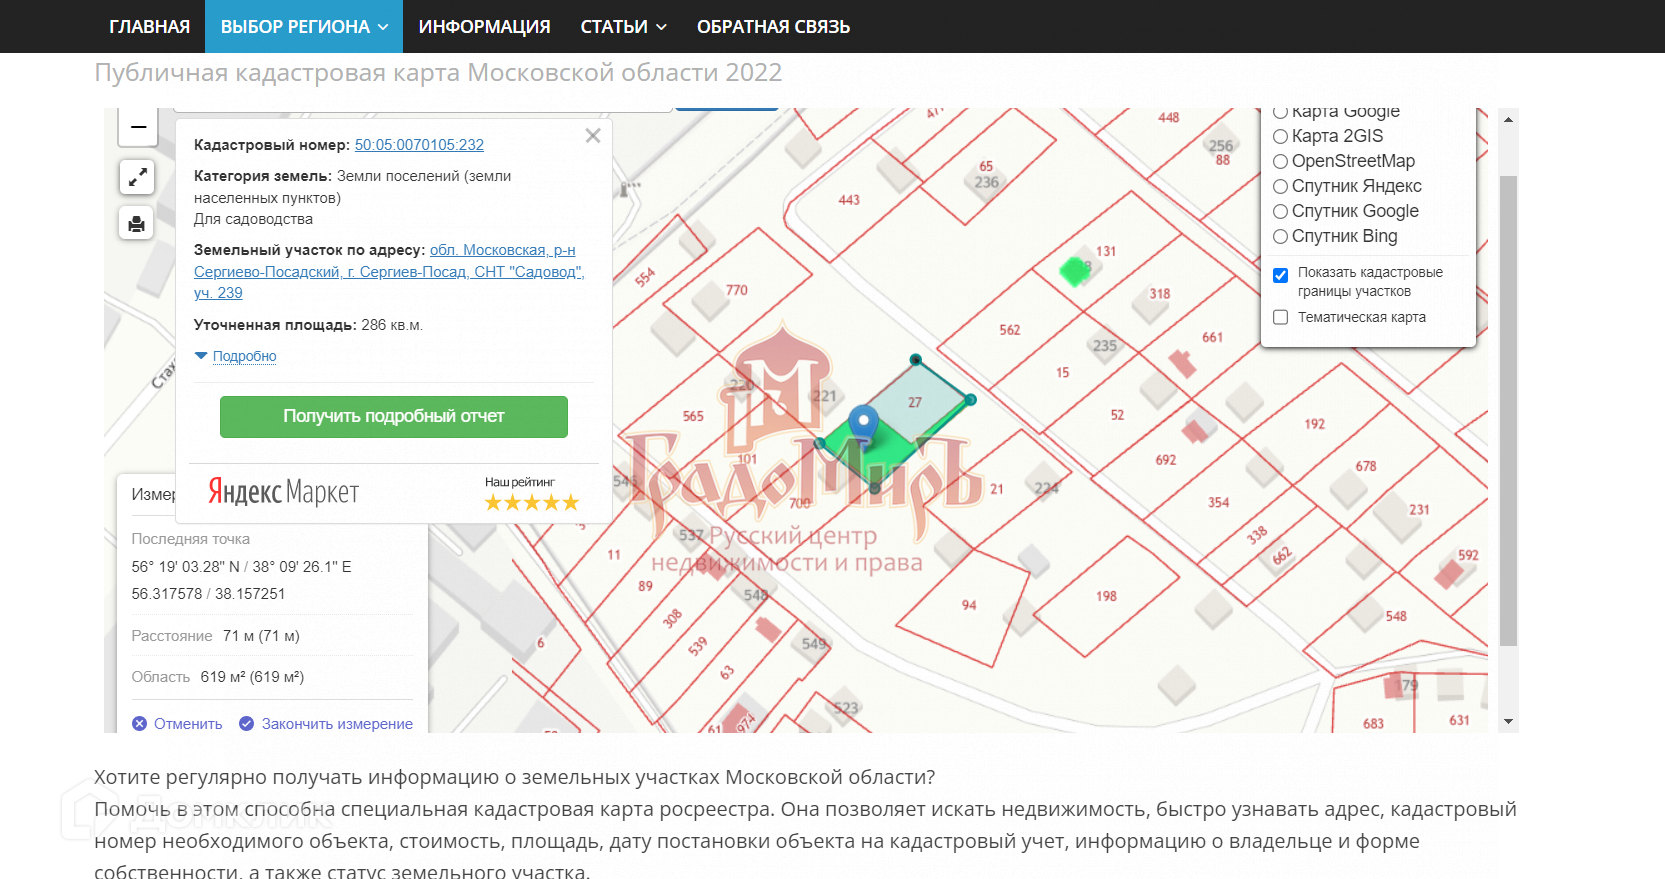This screenshot has height=879, width=1665.
Task: Click Отменить measurement link
Action: (x=188, y=724)
